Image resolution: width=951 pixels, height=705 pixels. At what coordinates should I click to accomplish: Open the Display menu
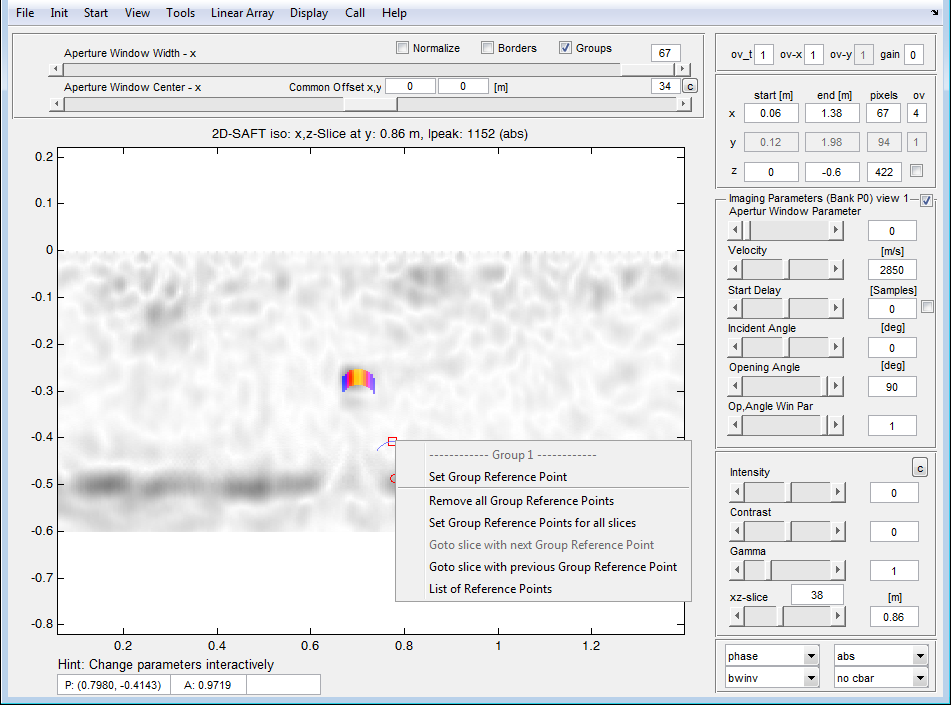click(309, 13)
